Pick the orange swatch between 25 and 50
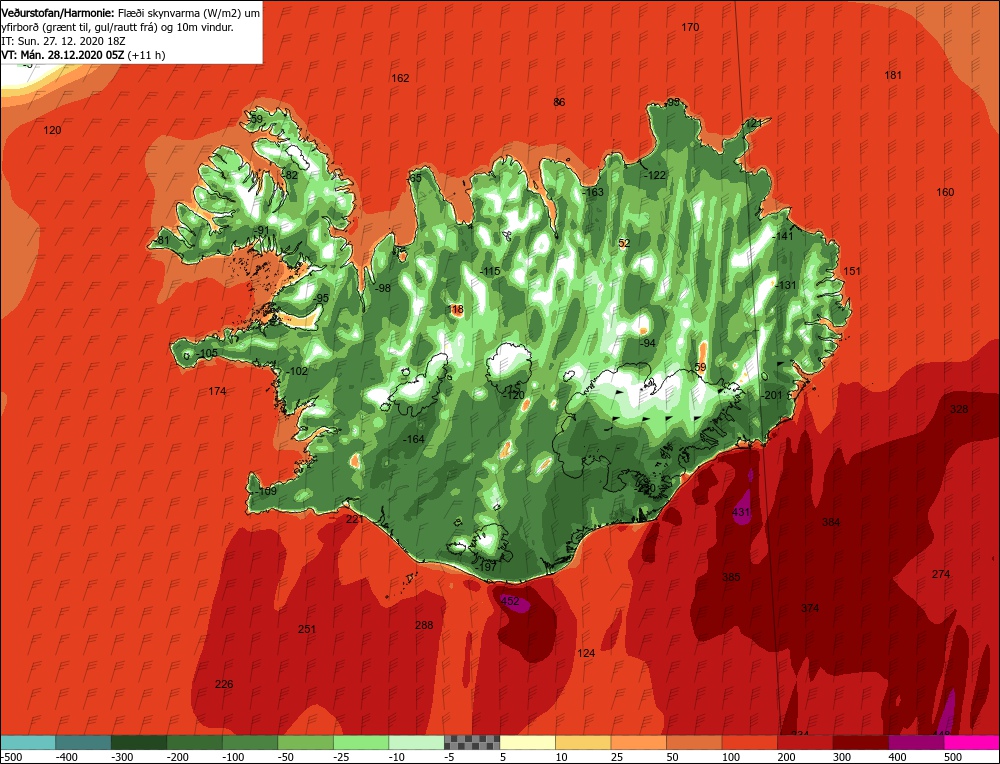Image resolution: width=1000 pixels, height=764 pixels. (x=638, y=742)
